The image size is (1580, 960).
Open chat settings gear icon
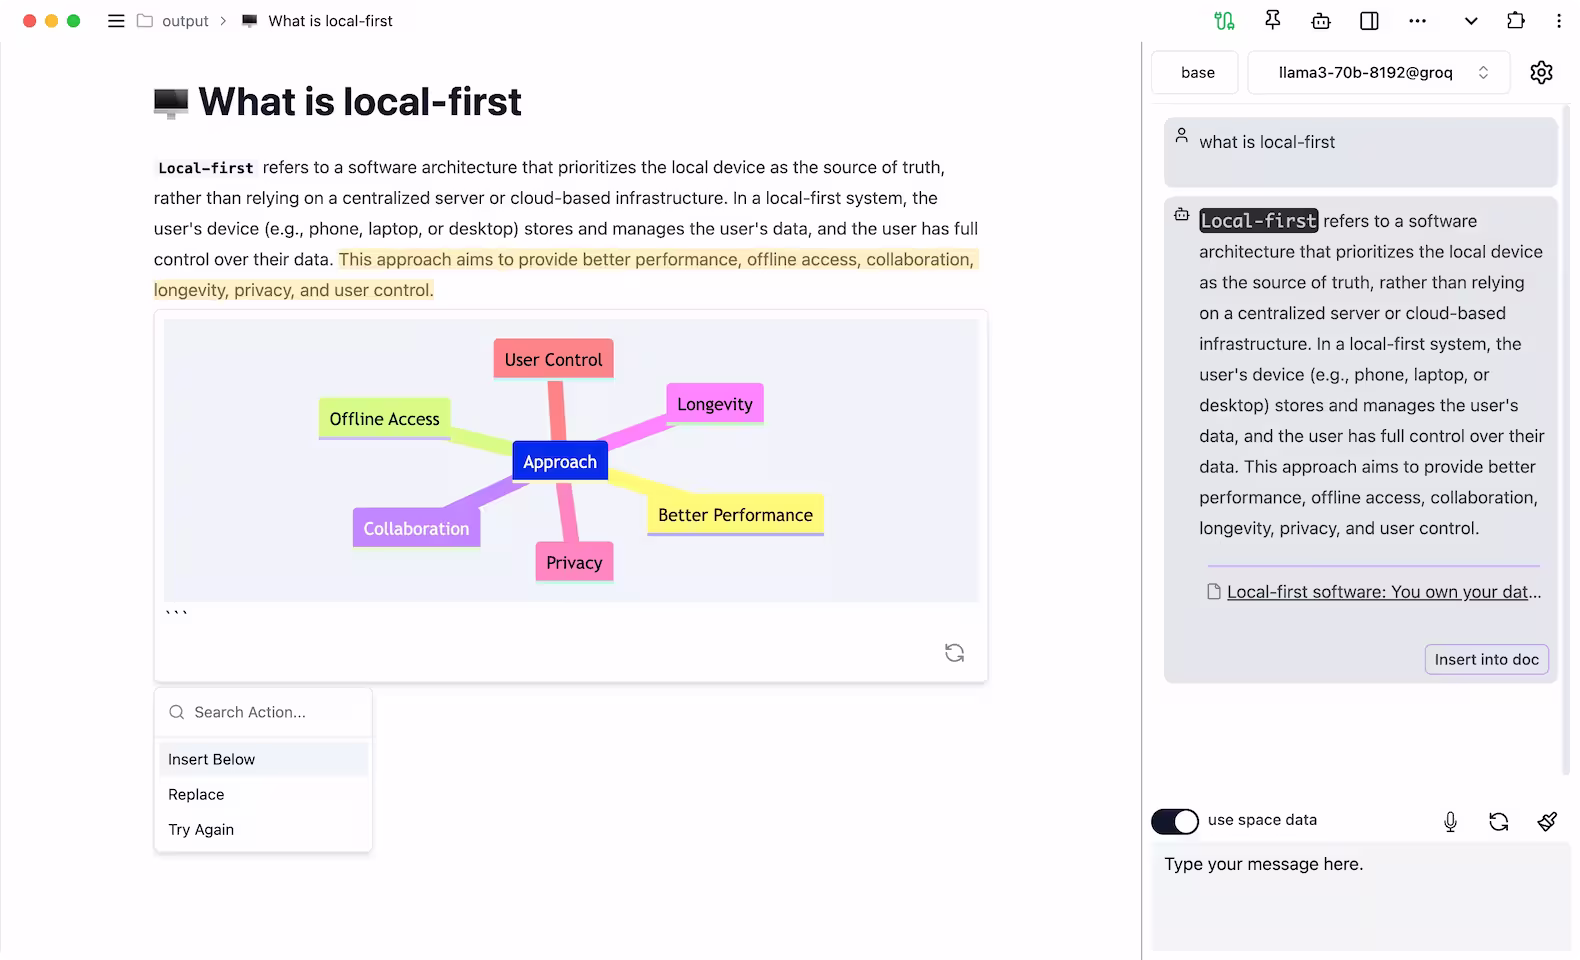[x=1541, y=72]
